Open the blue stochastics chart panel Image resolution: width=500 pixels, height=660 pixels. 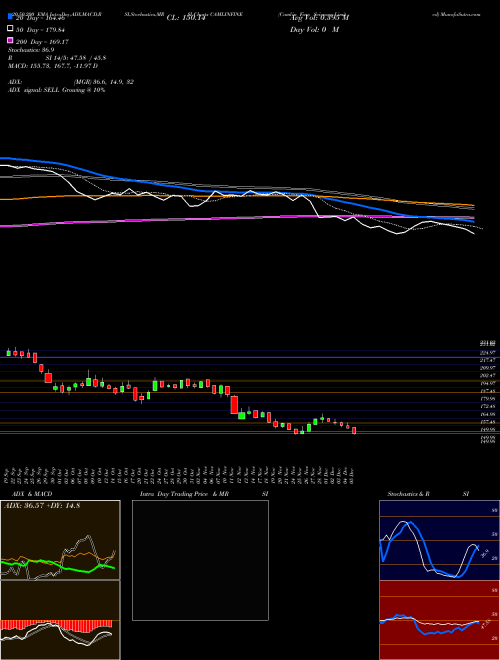coord(439,540)
